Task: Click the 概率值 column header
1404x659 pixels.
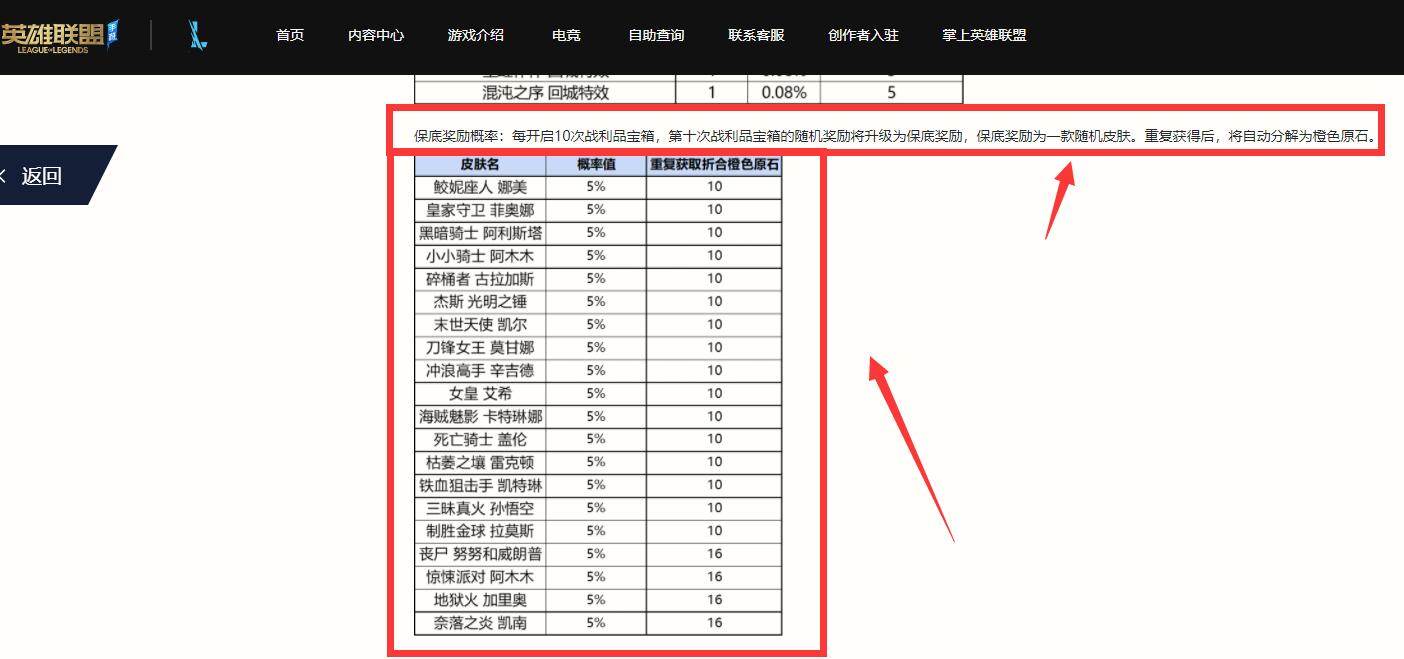Action: 596,164
